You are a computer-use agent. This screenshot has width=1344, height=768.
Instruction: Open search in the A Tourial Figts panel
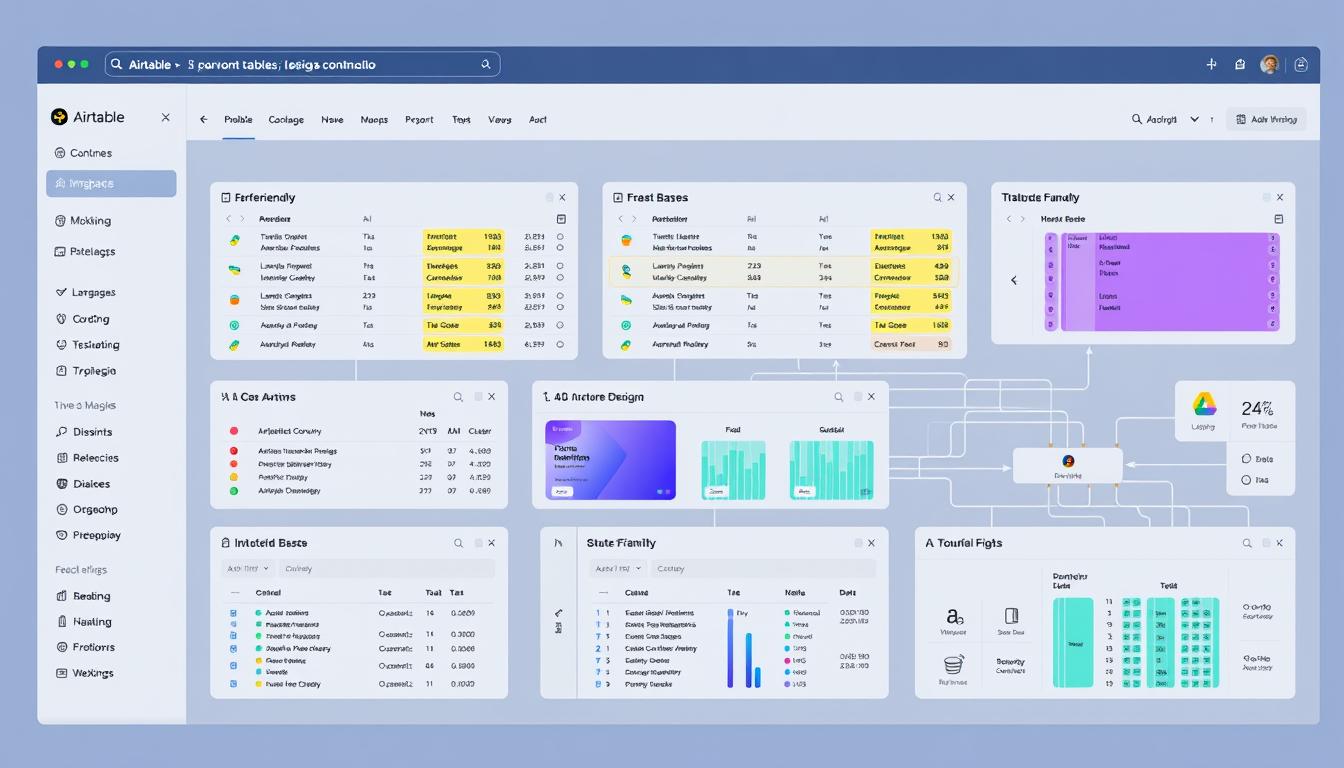(1247, 543)
